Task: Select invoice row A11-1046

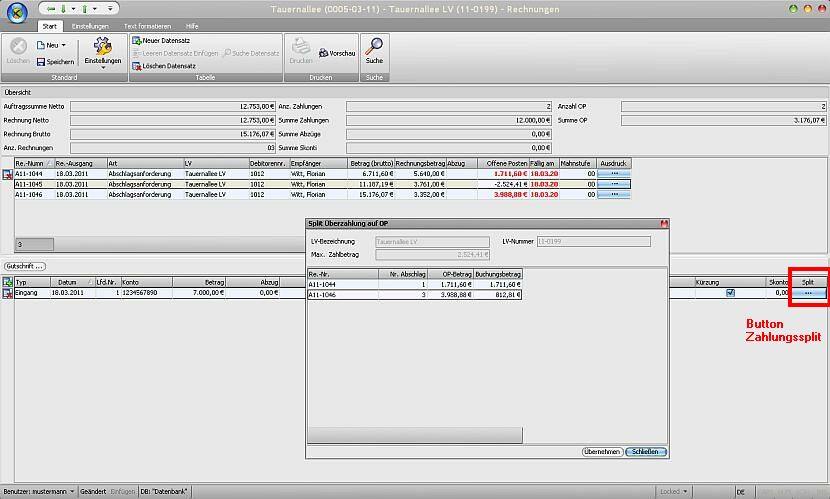Action: coord(322,194)
